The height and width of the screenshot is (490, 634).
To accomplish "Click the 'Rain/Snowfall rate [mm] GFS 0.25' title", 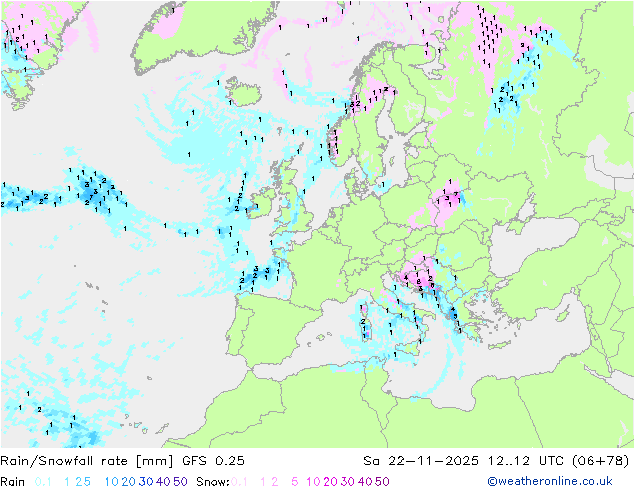I will point(123,461).
